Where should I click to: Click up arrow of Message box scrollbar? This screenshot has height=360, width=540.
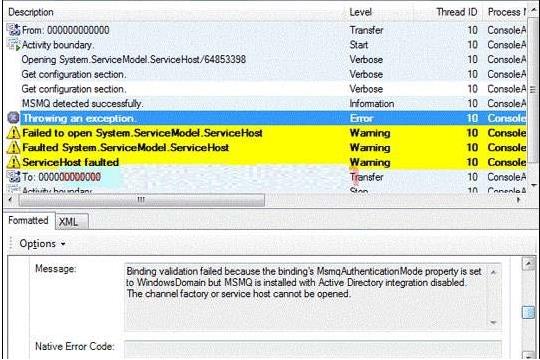click(x=493, y=272)
